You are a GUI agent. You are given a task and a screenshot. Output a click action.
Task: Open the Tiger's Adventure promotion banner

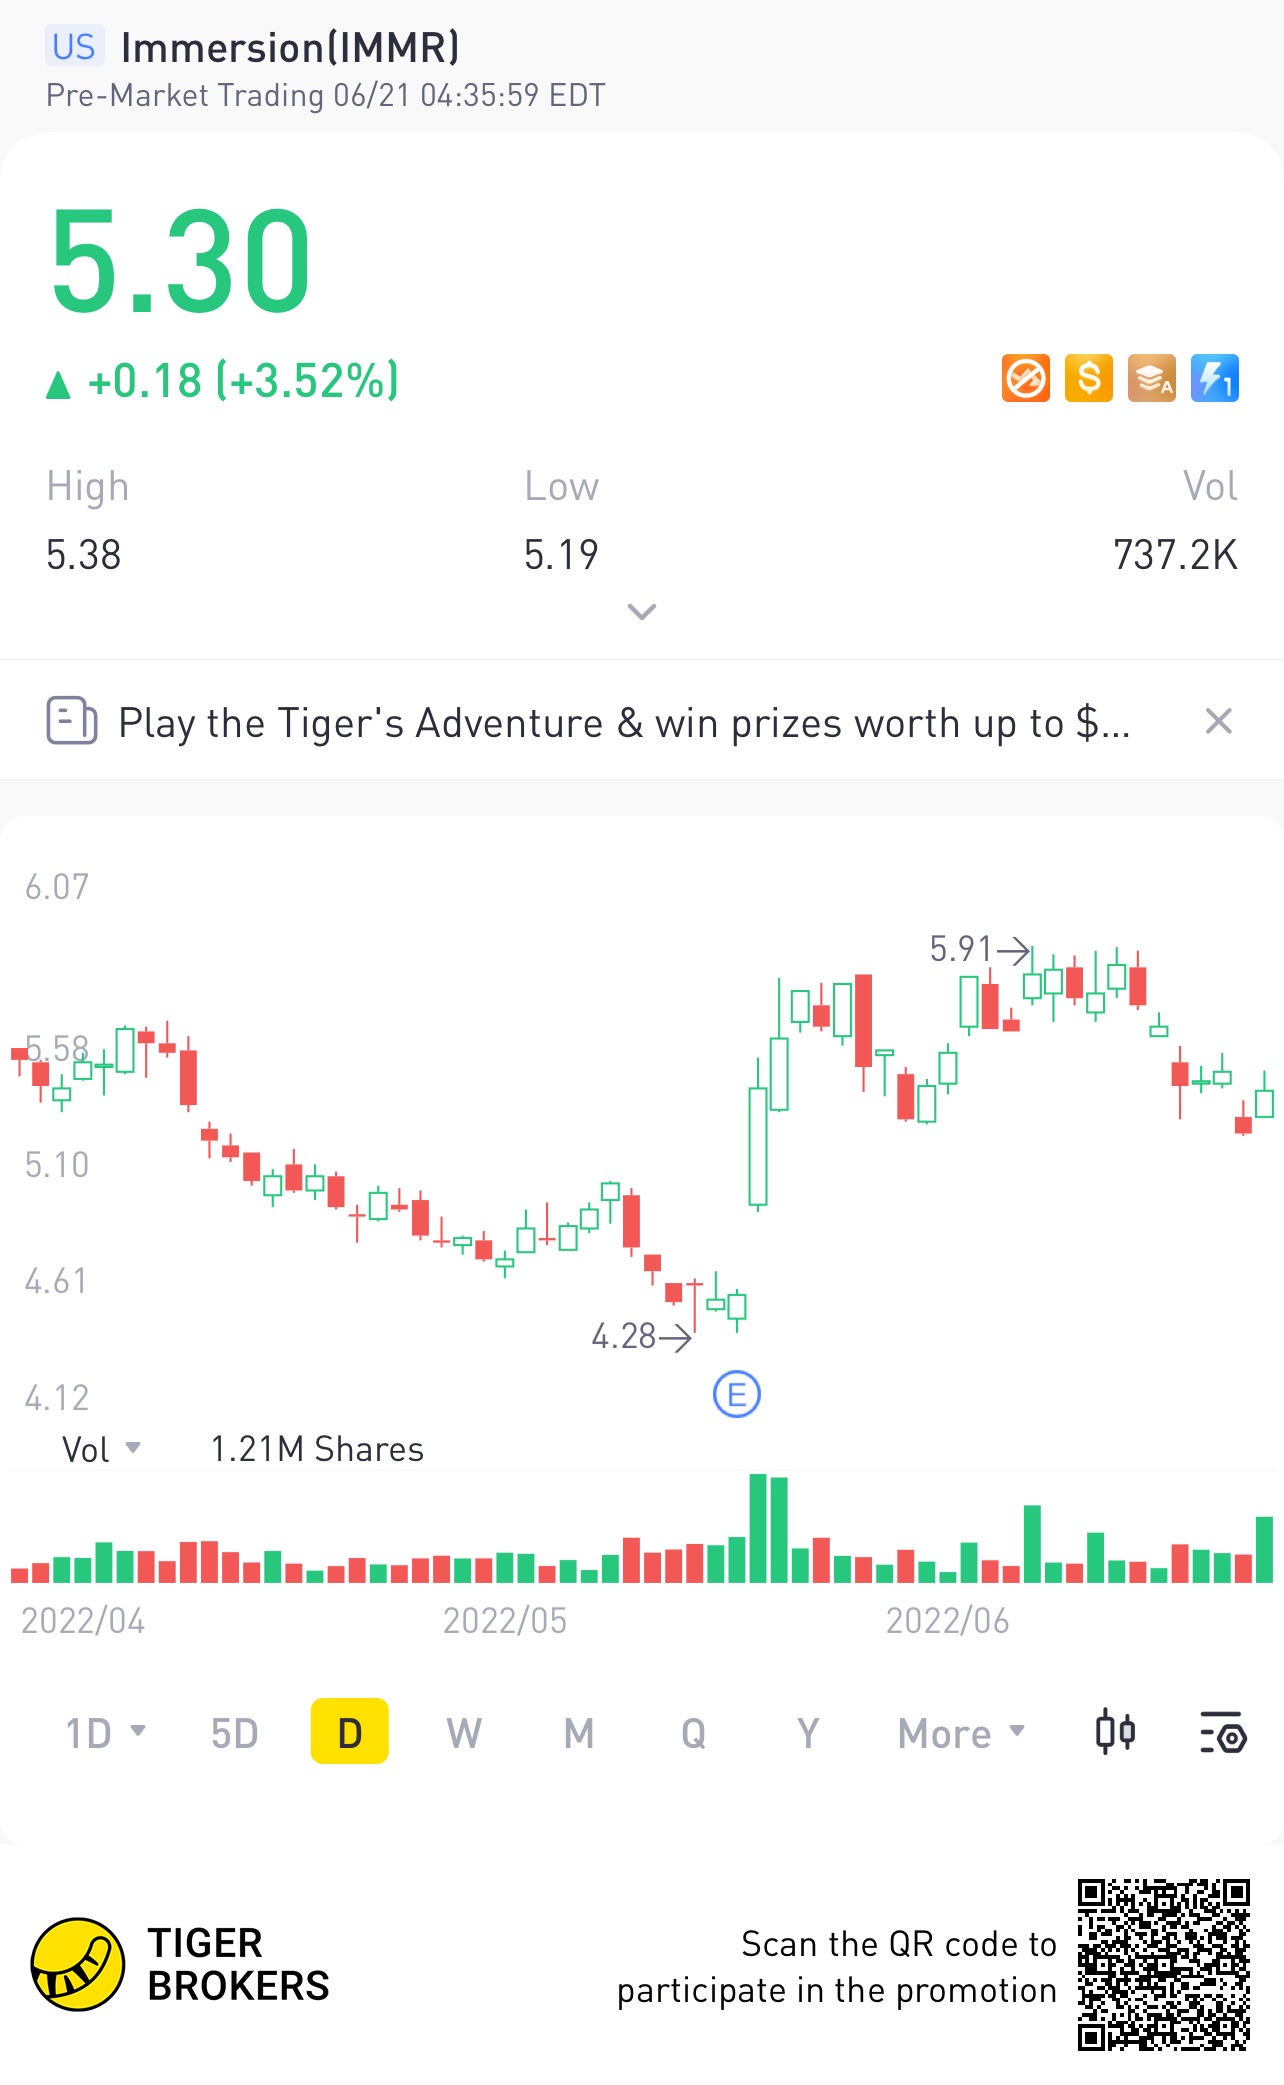tap(623, 722)
